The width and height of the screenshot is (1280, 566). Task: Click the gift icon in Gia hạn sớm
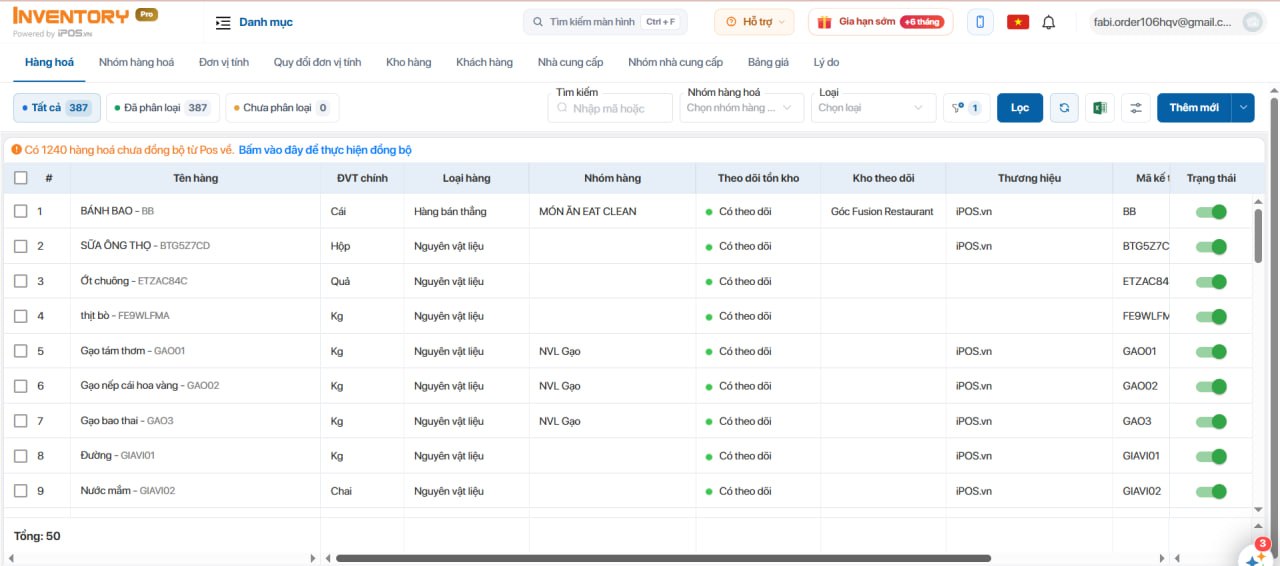pyautogui.click(x=824, y=22)
